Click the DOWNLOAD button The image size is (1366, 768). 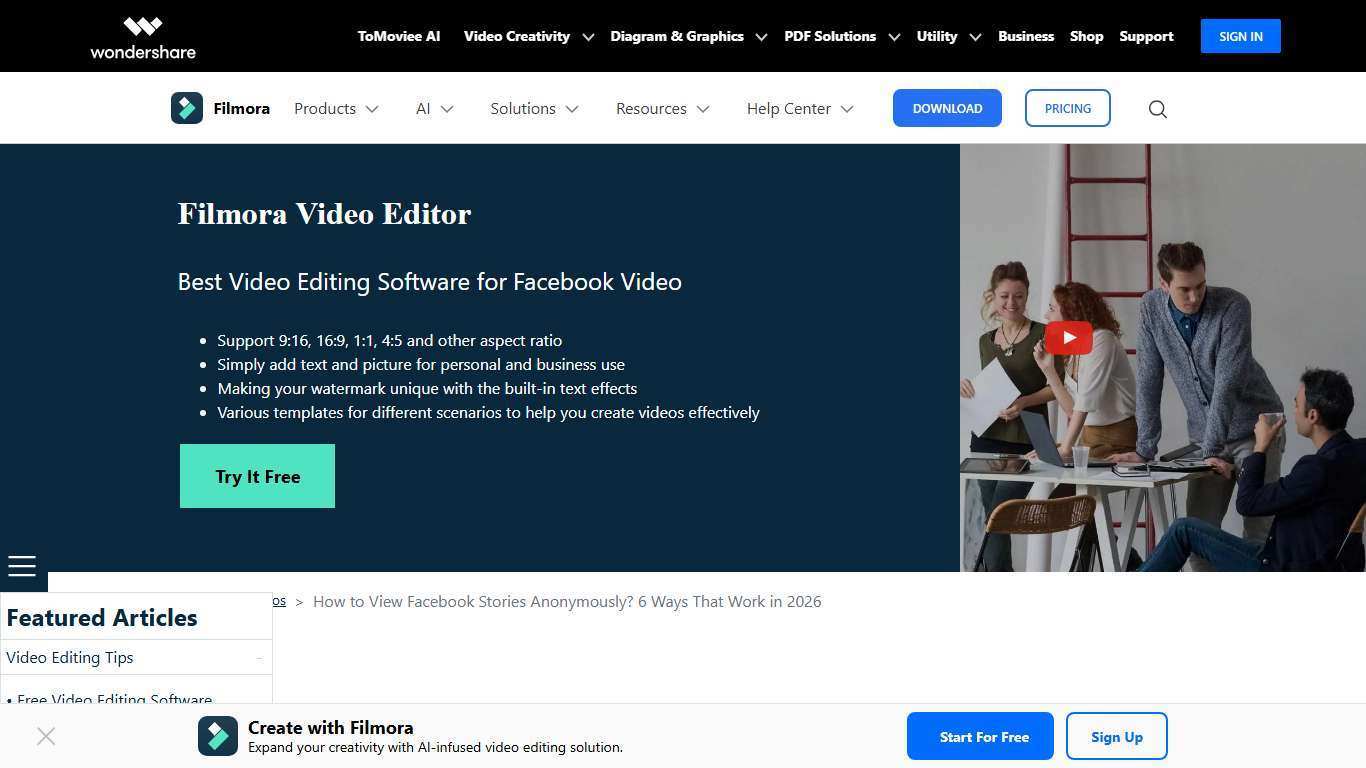[947, 108]
